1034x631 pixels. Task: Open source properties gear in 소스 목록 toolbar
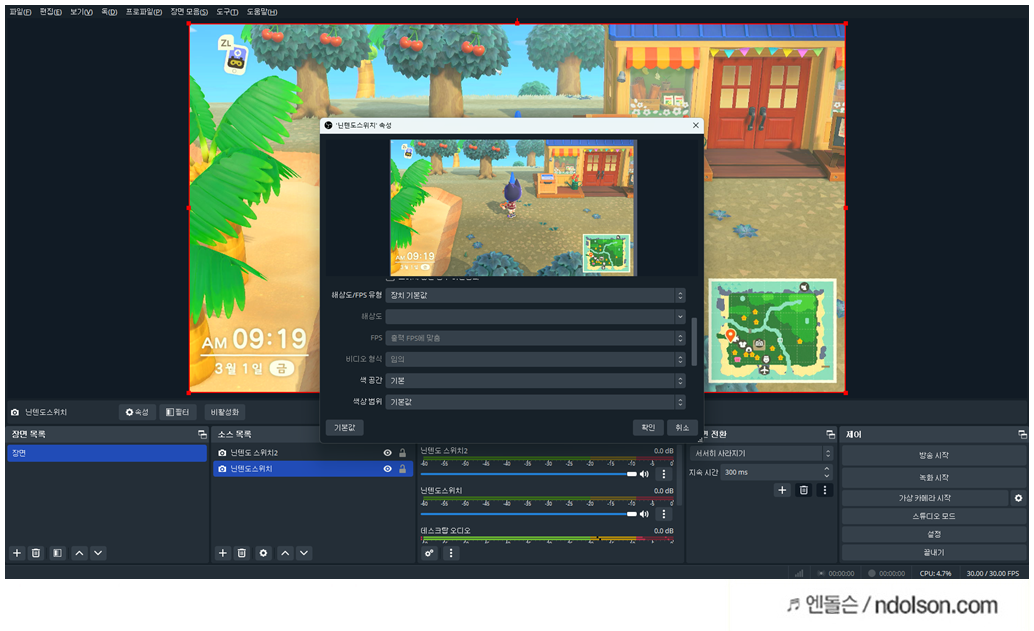263,553
